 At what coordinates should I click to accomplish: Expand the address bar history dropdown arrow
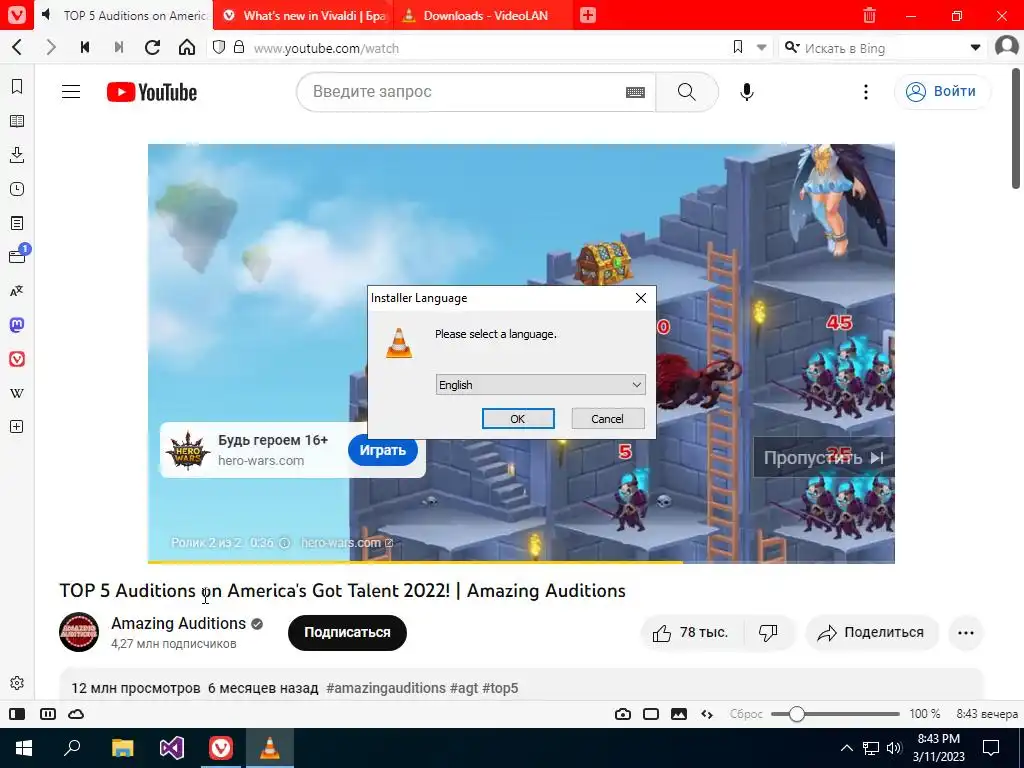pos(761,47)
